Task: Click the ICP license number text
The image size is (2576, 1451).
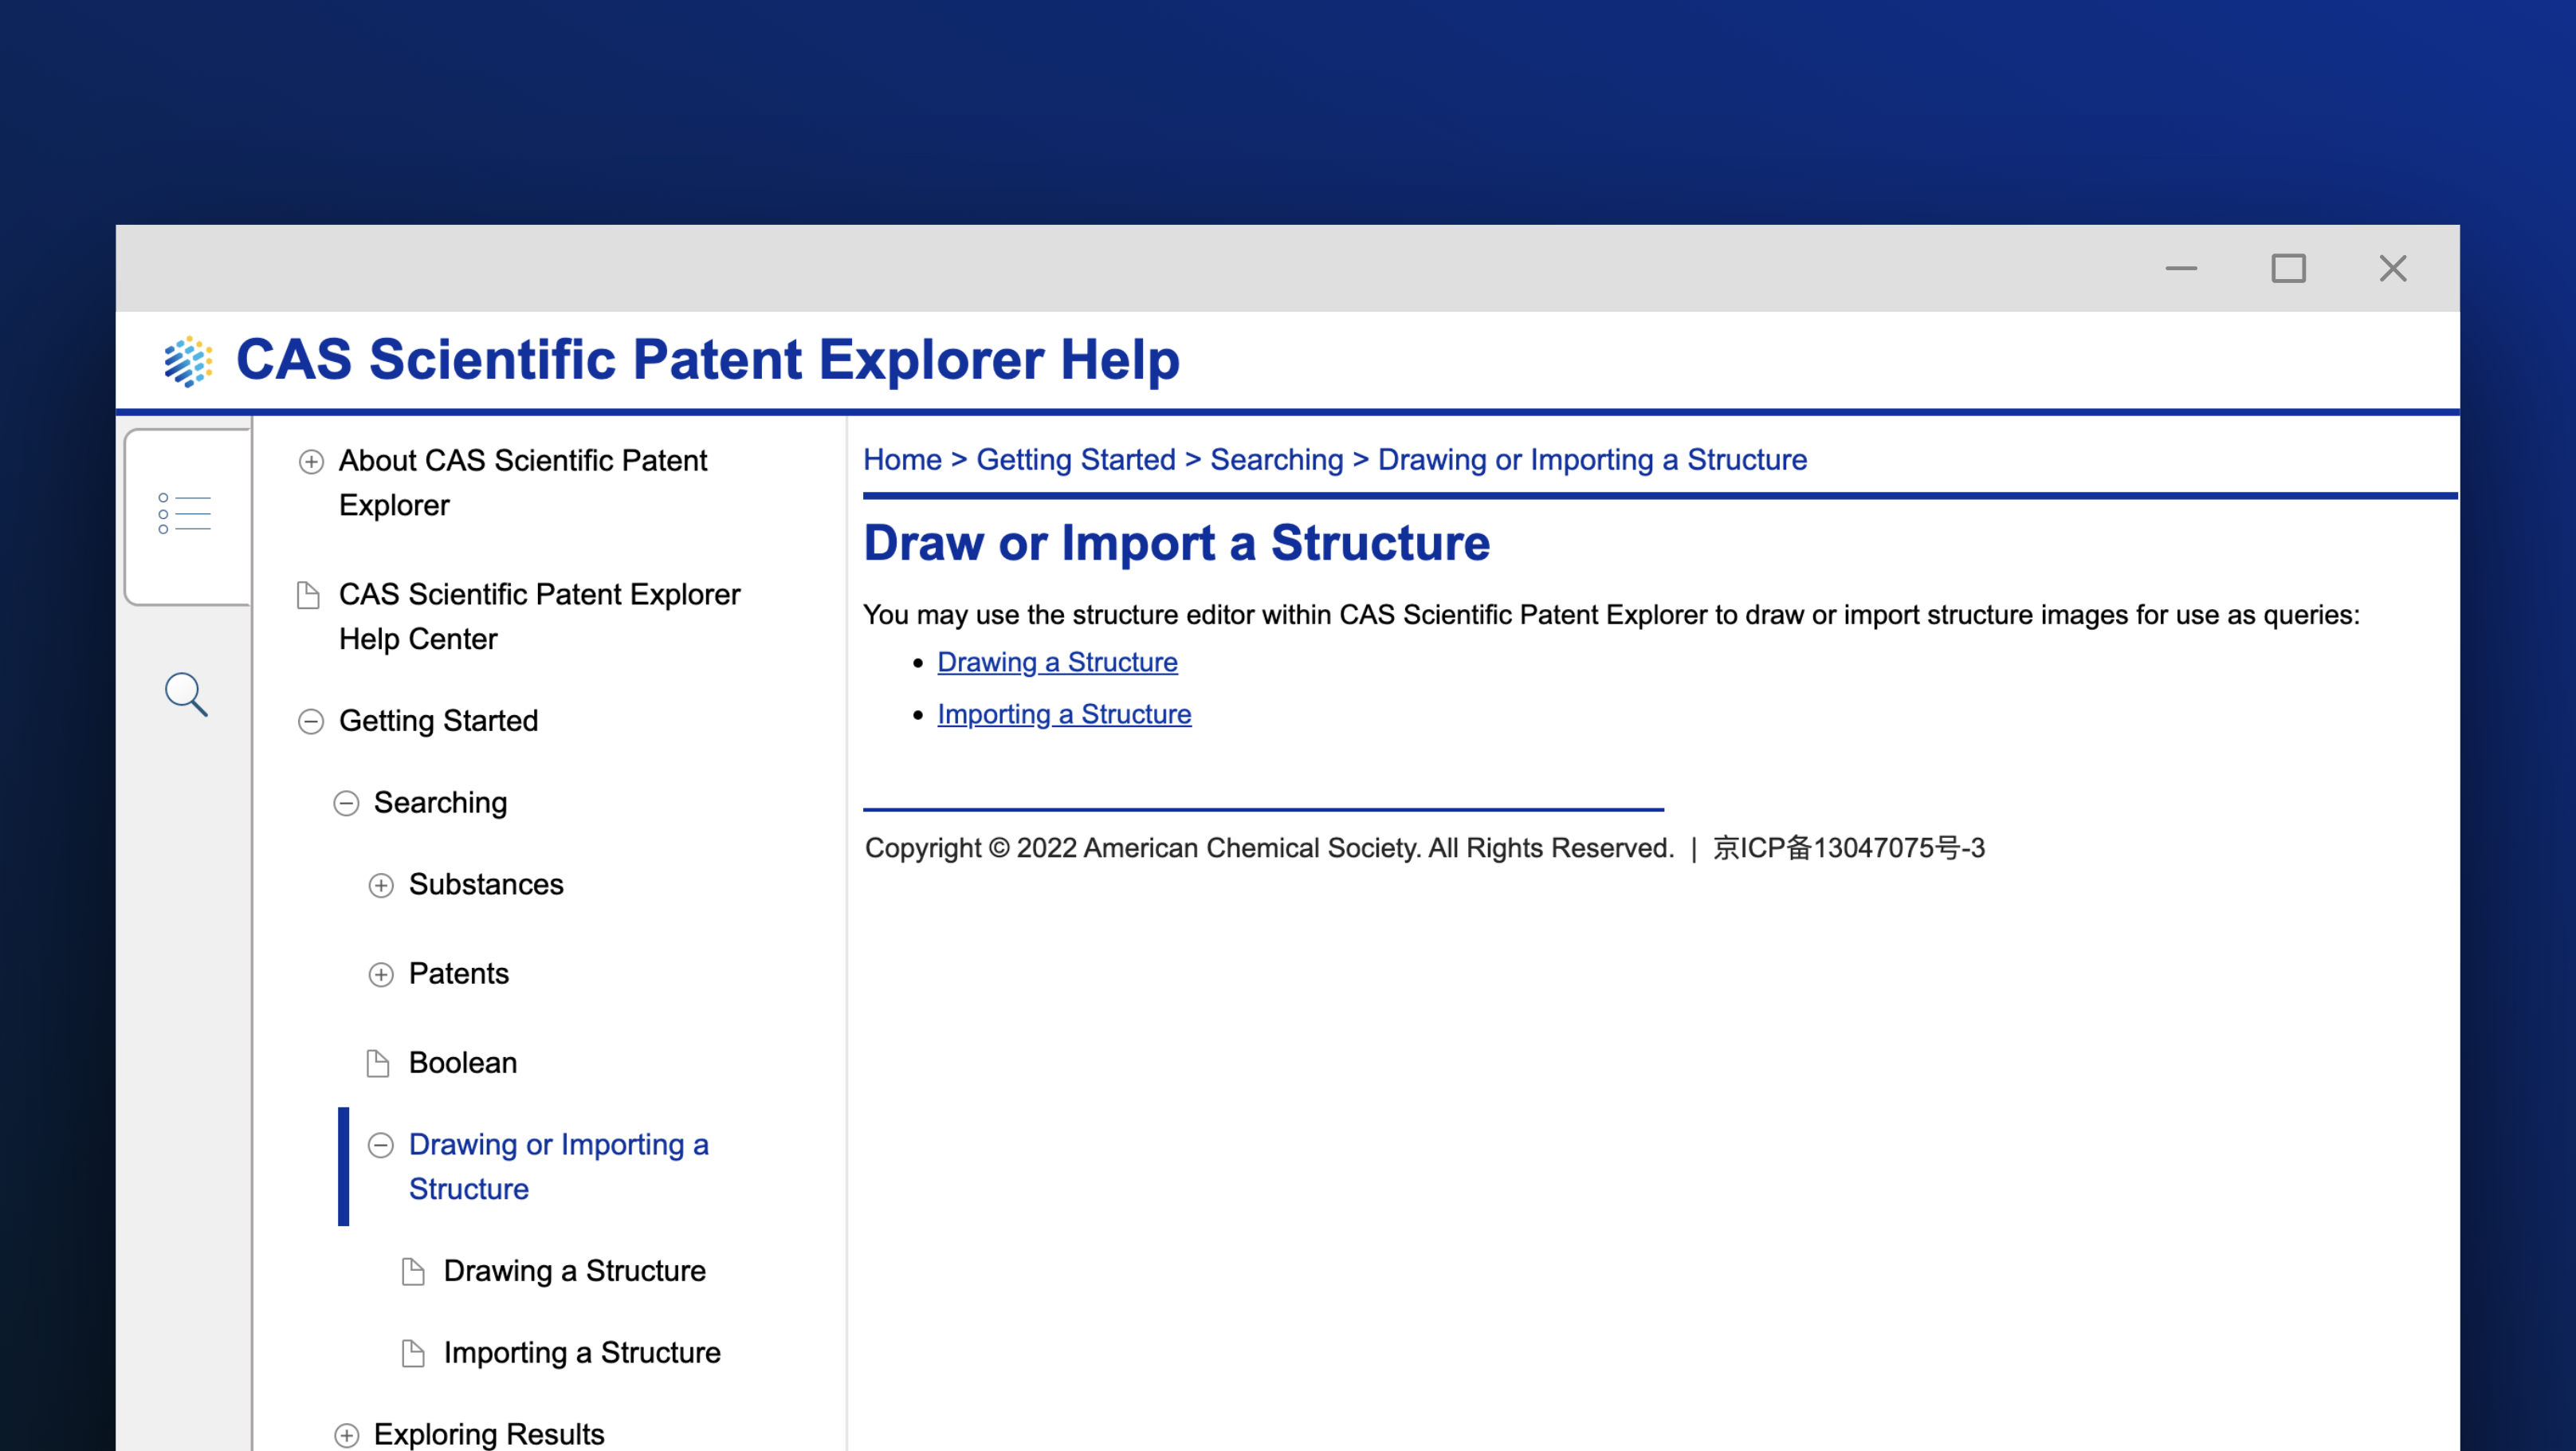Action: pos(1848,848)
